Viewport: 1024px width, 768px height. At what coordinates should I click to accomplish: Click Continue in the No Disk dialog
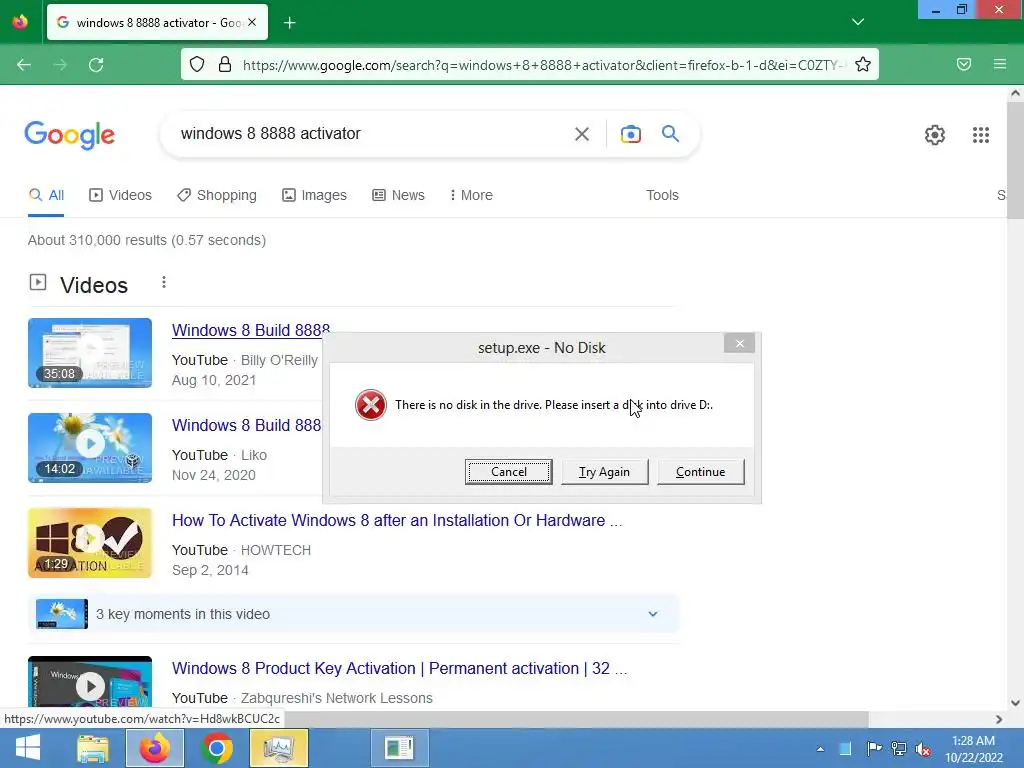click(x=700, y=472)
